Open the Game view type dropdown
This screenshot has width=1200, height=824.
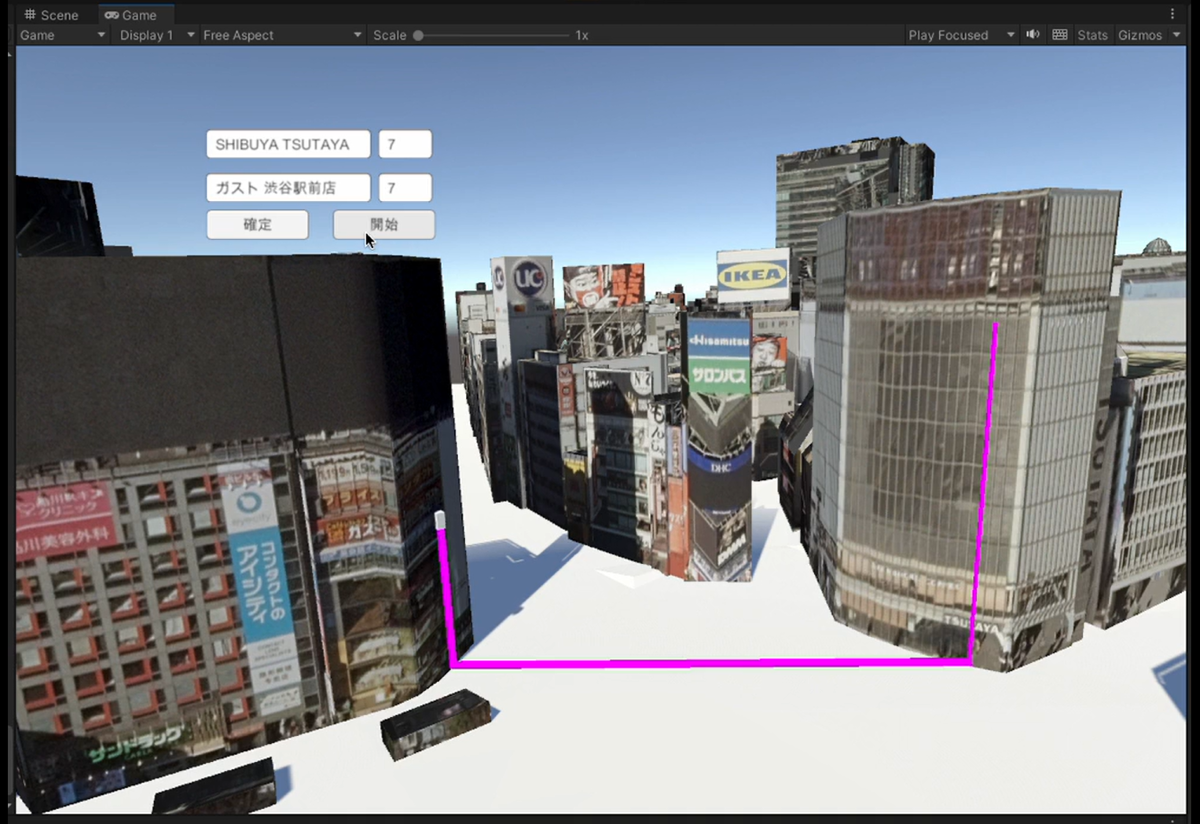62,35
